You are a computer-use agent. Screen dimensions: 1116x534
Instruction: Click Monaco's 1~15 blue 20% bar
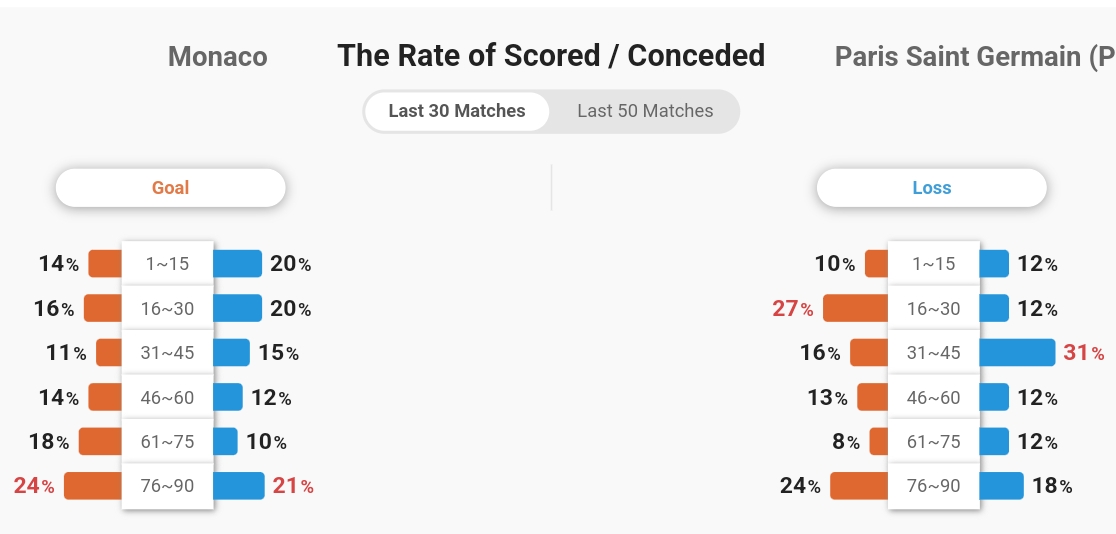[237, 263]
